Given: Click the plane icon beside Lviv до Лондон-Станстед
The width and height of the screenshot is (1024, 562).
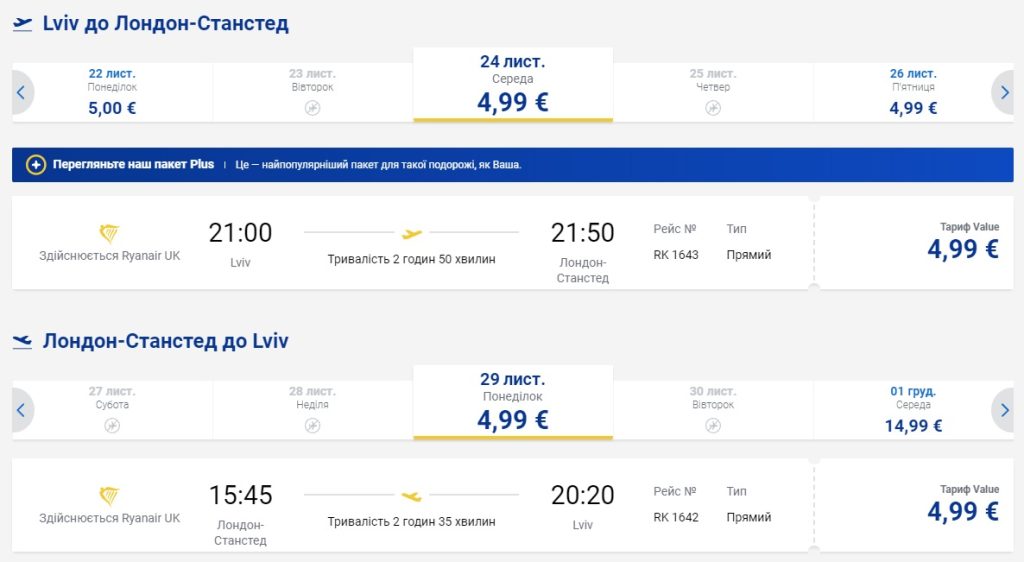Looking at the screenshot, I should point(22,24).
